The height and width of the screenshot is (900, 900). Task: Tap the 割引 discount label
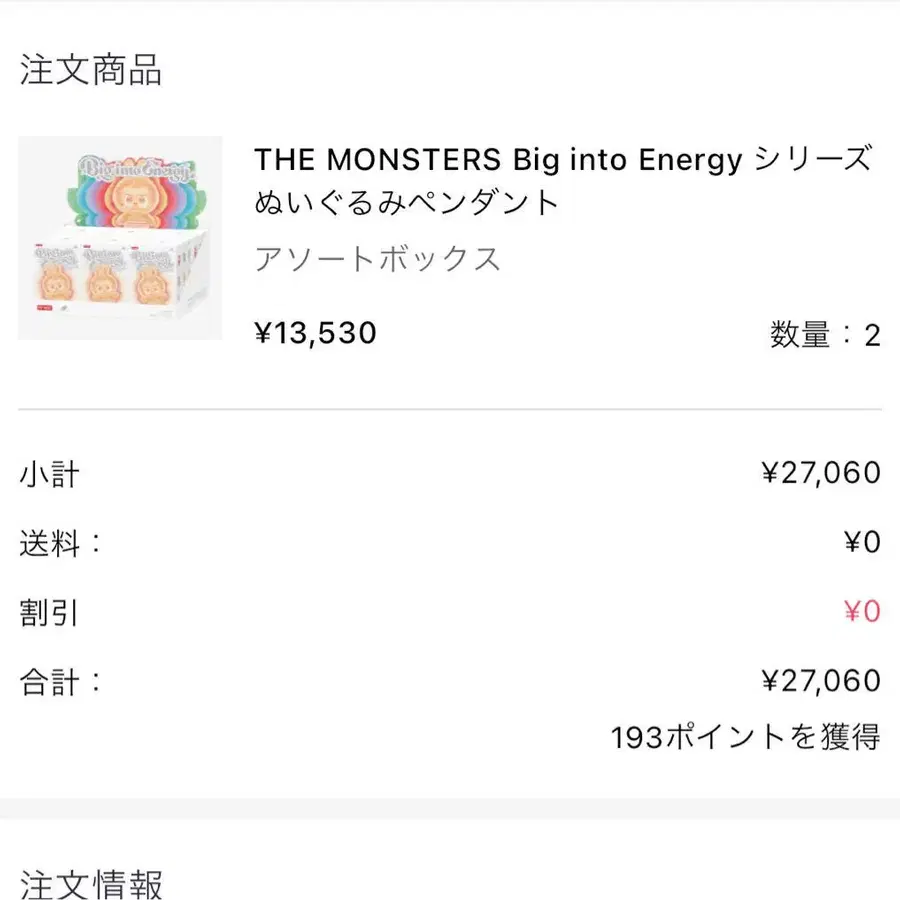[49, 612]
